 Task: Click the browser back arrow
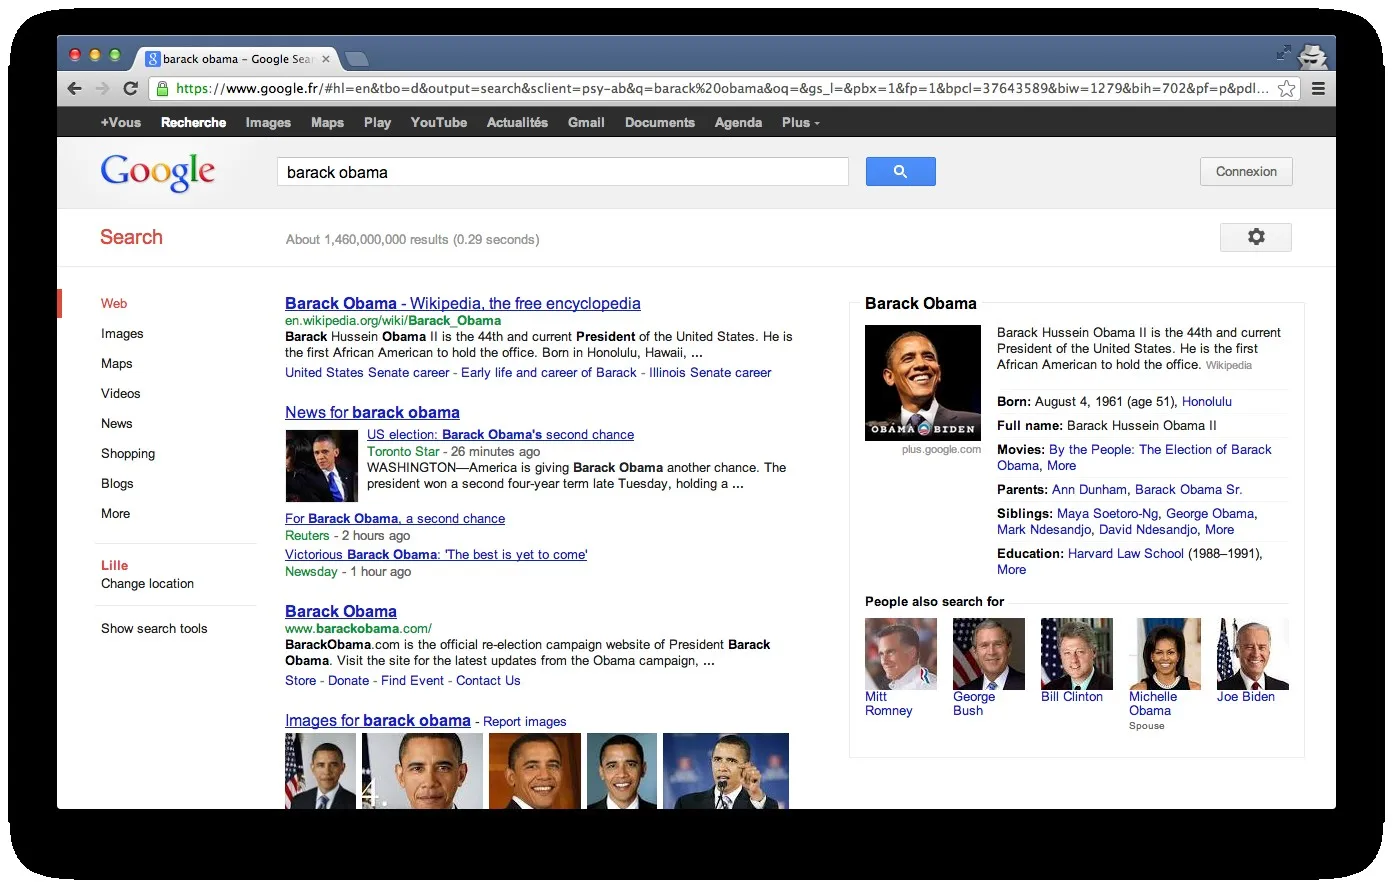point(75,88)
